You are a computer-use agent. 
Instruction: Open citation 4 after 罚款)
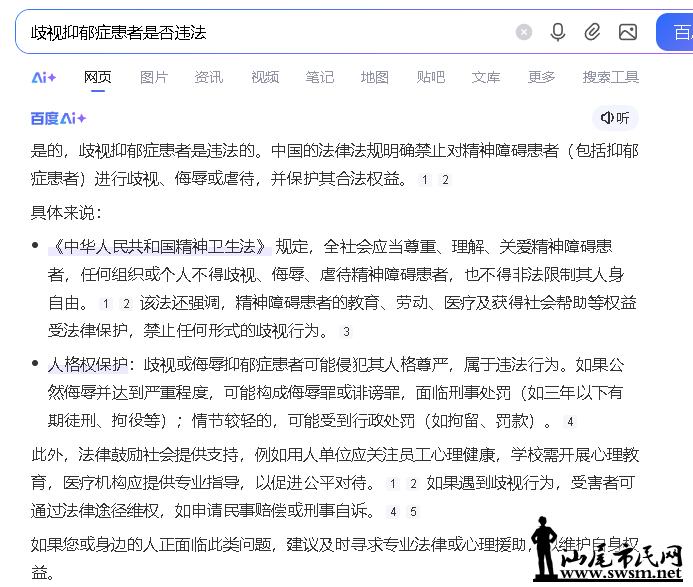click(570, 422)
